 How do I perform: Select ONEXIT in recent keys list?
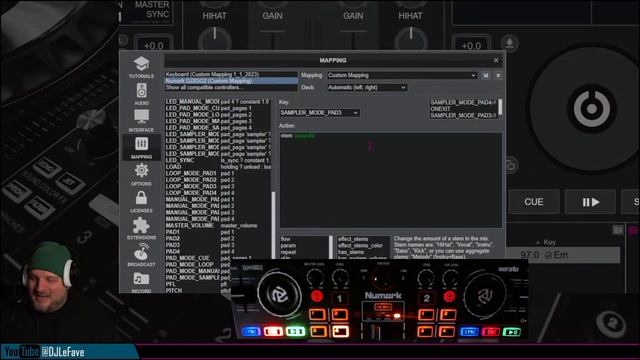pos(463,109)
